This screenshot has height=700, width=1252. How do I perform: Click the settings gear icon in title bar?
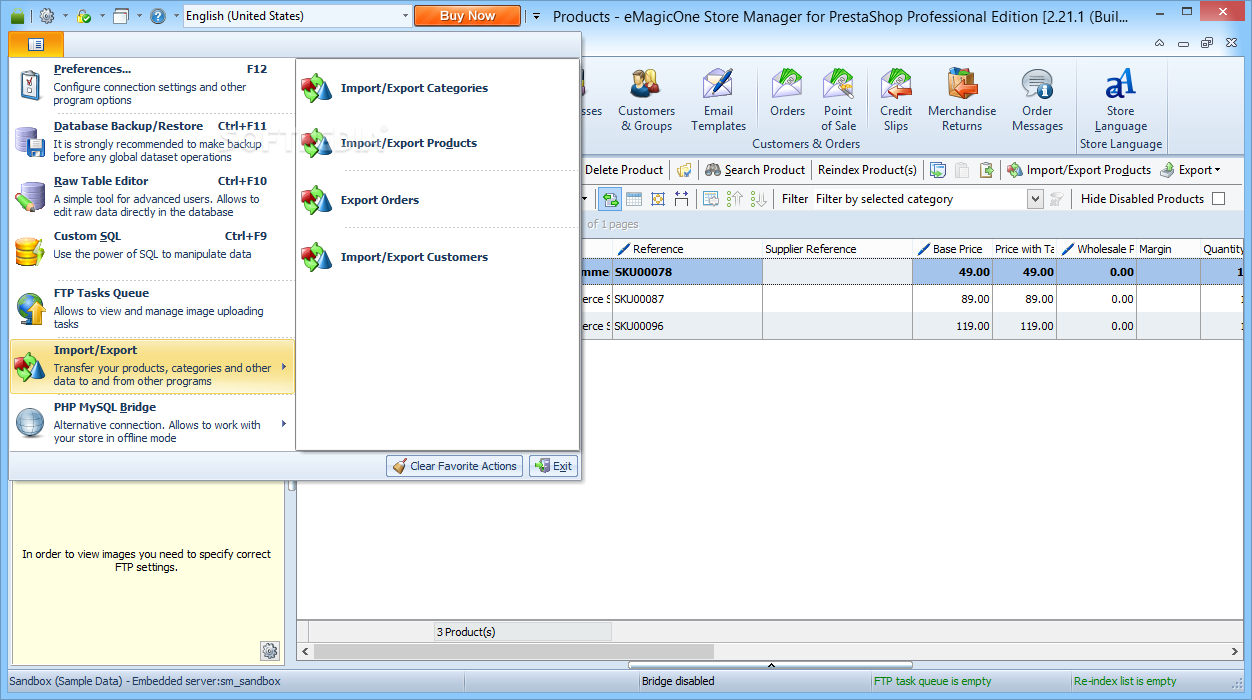(x=47, y=16)
